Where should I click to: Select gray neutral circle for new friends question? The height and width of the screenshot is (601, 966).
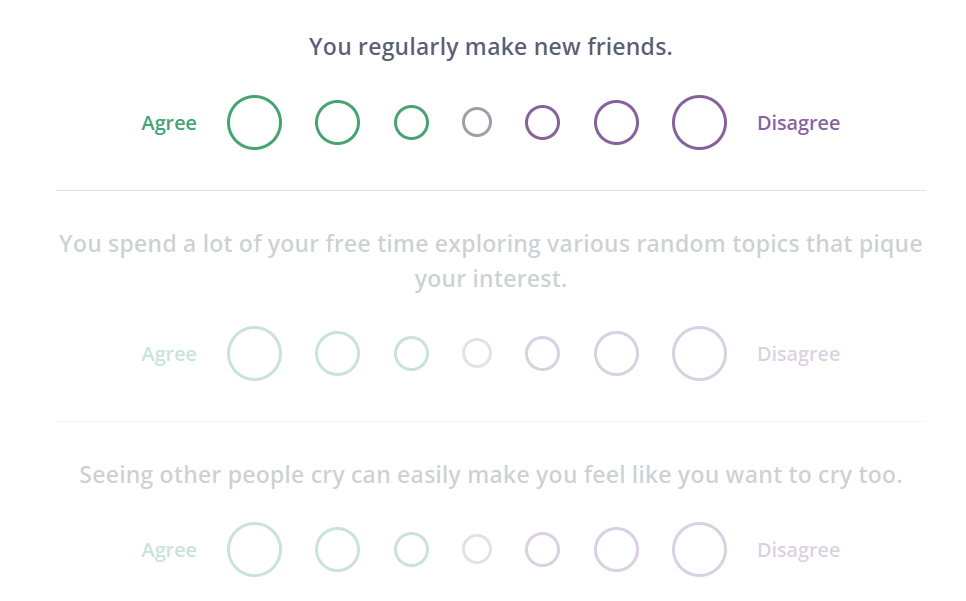coord(477,123)
